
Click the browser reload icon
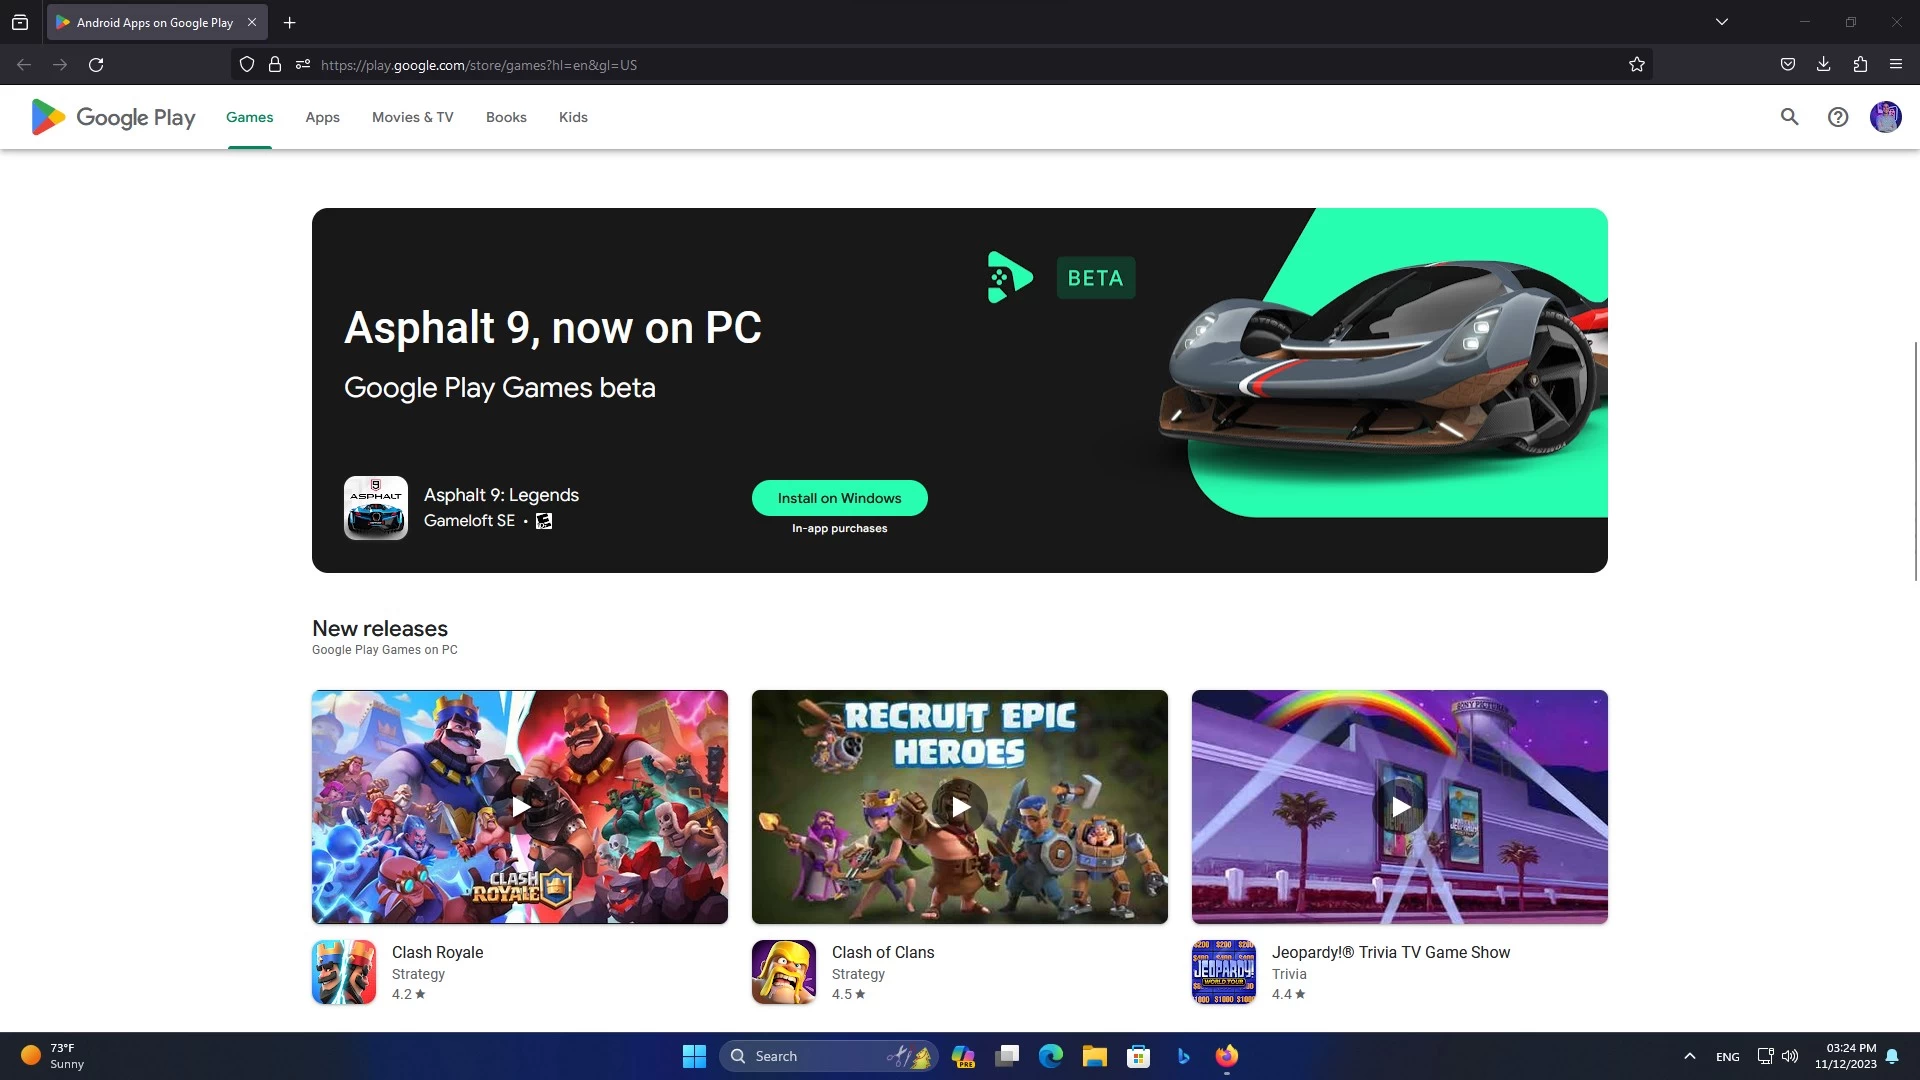pos(96,65)
